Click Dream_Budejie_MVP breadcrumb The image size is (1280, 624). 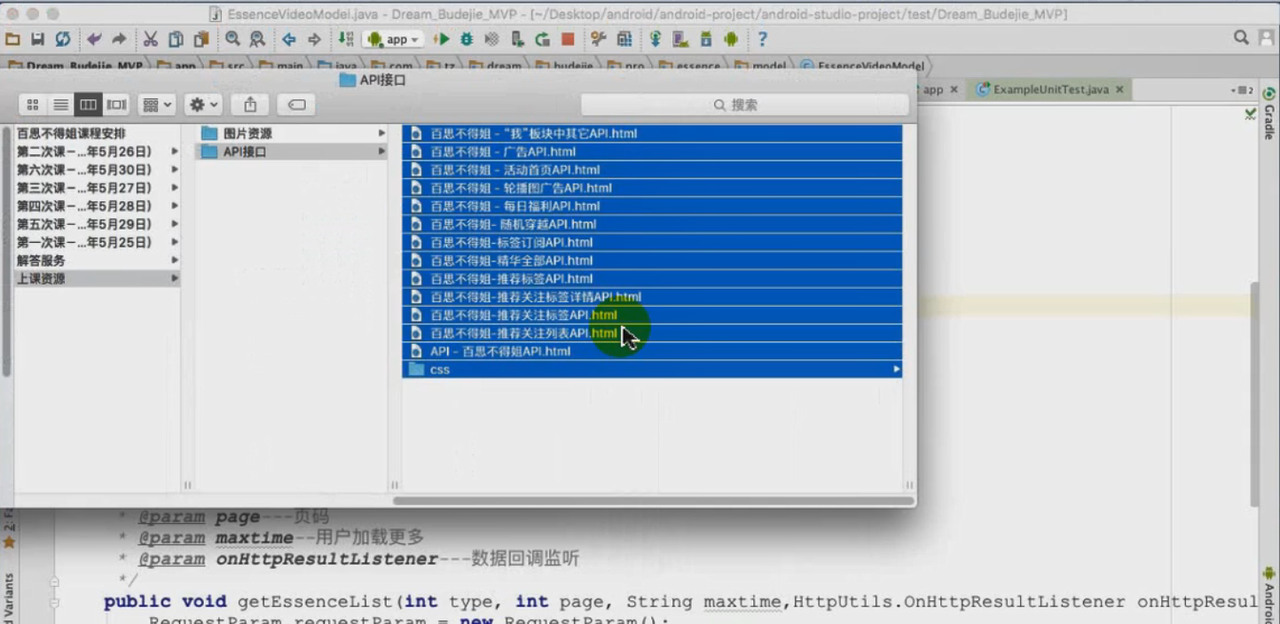pyautogui.click(x=77, y=66)
